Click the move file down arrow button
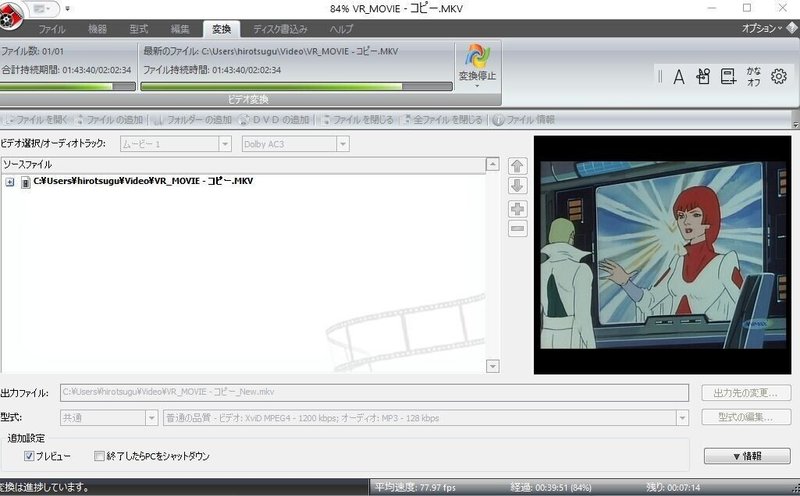 517,186
